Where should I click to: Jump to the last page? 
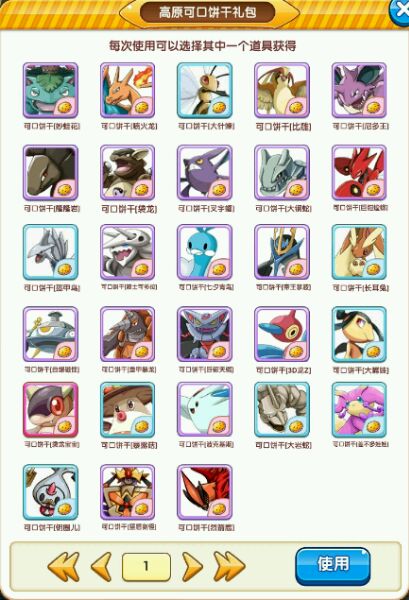pyautogui.click(x=229, y=566)
